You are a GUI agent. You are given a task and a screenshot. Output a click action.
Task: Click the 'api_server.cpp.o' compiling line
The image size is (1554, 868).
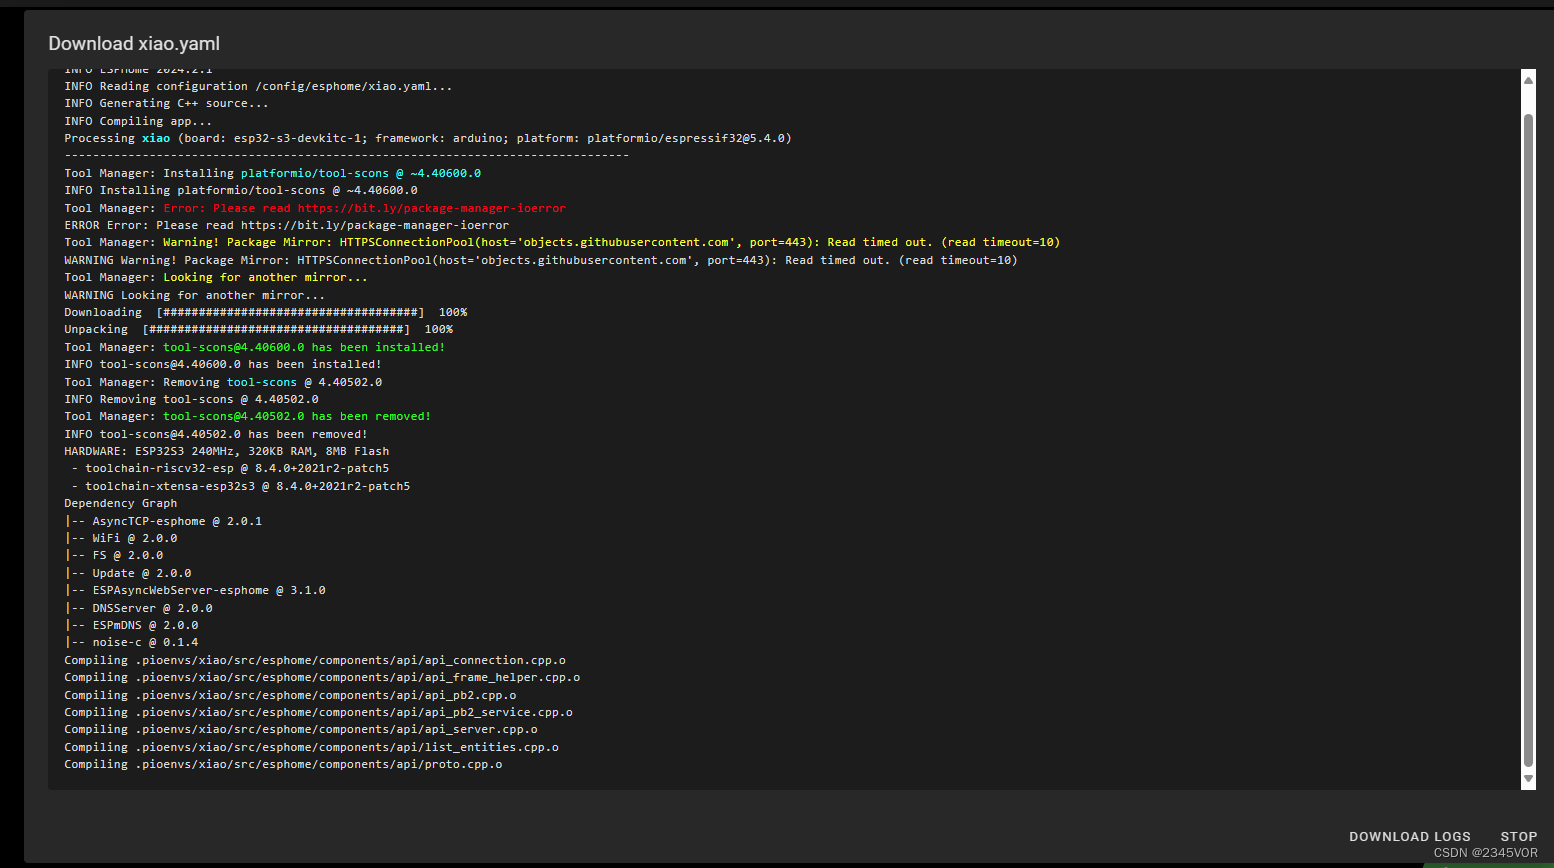point(301,730)
